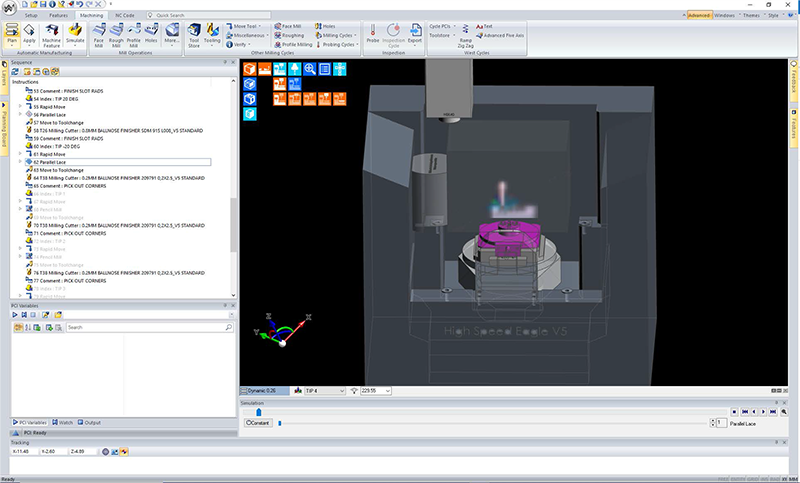
Task: Click the cyan tree-shaped icon in viewport
Action: [x=294, y=69]
